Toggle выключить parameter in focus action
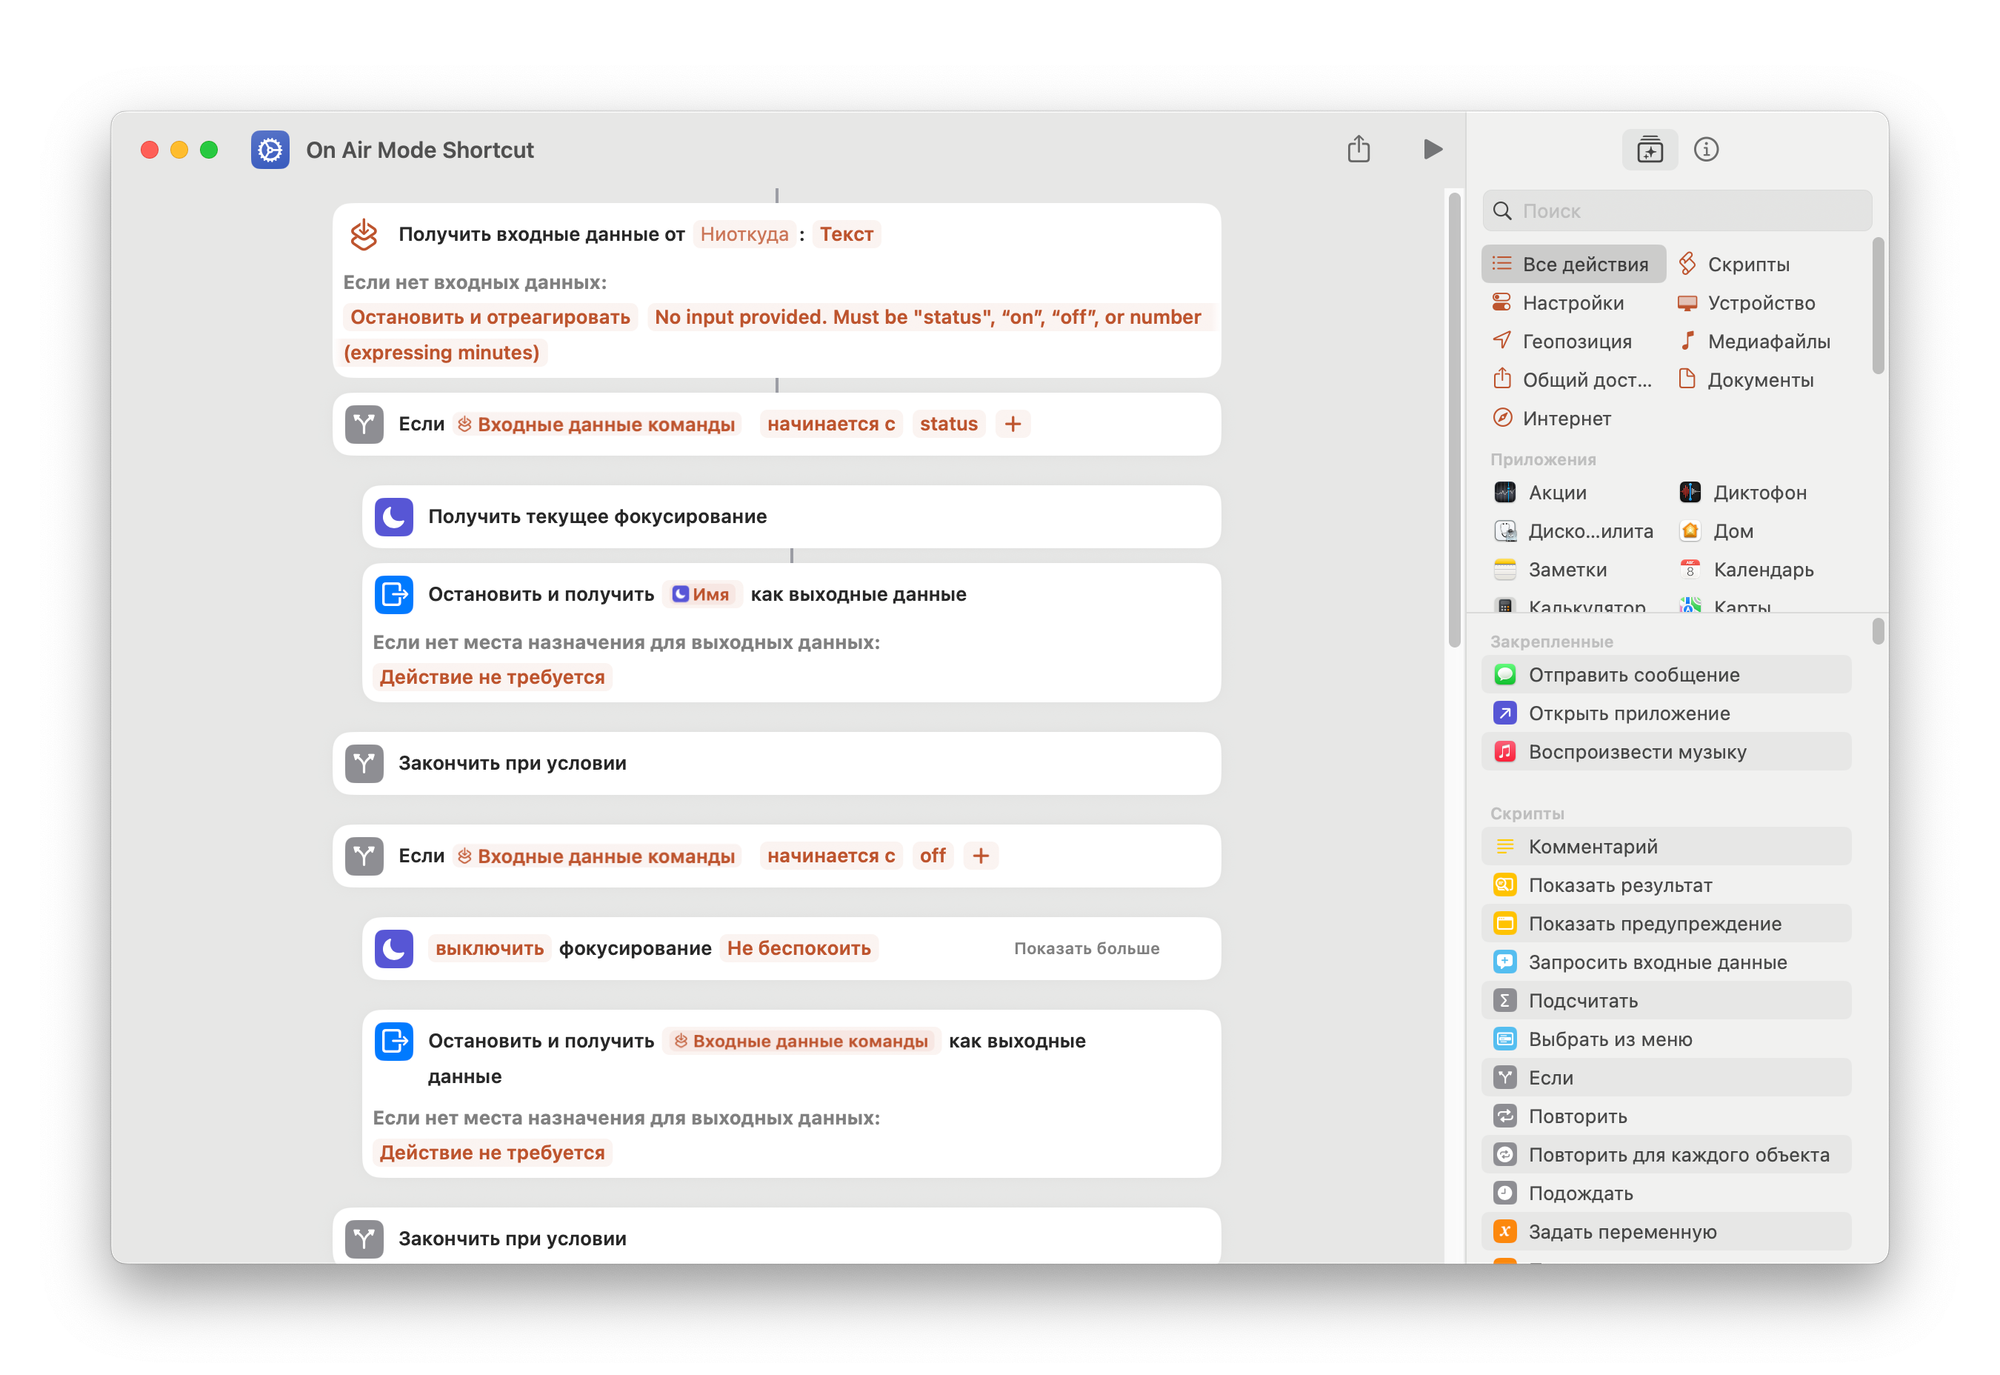 [x=489, y=948]
